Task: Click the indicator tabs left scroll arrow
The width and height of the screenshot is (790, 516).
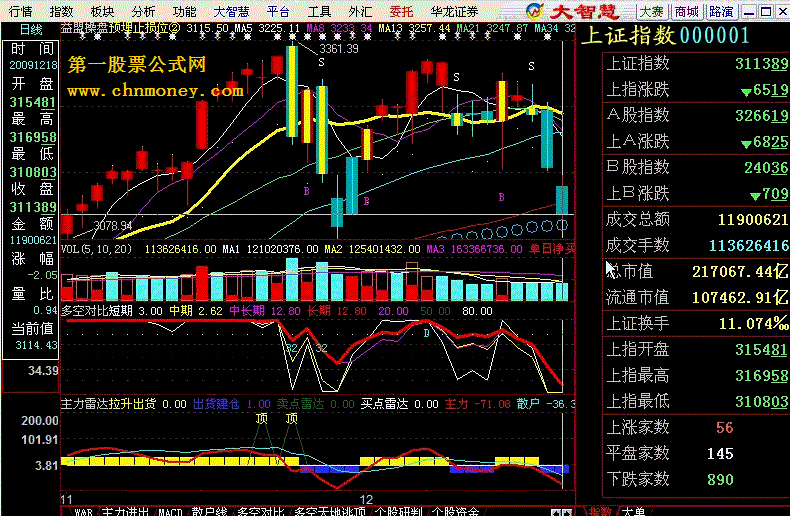Action: click(x=556, y=512)
